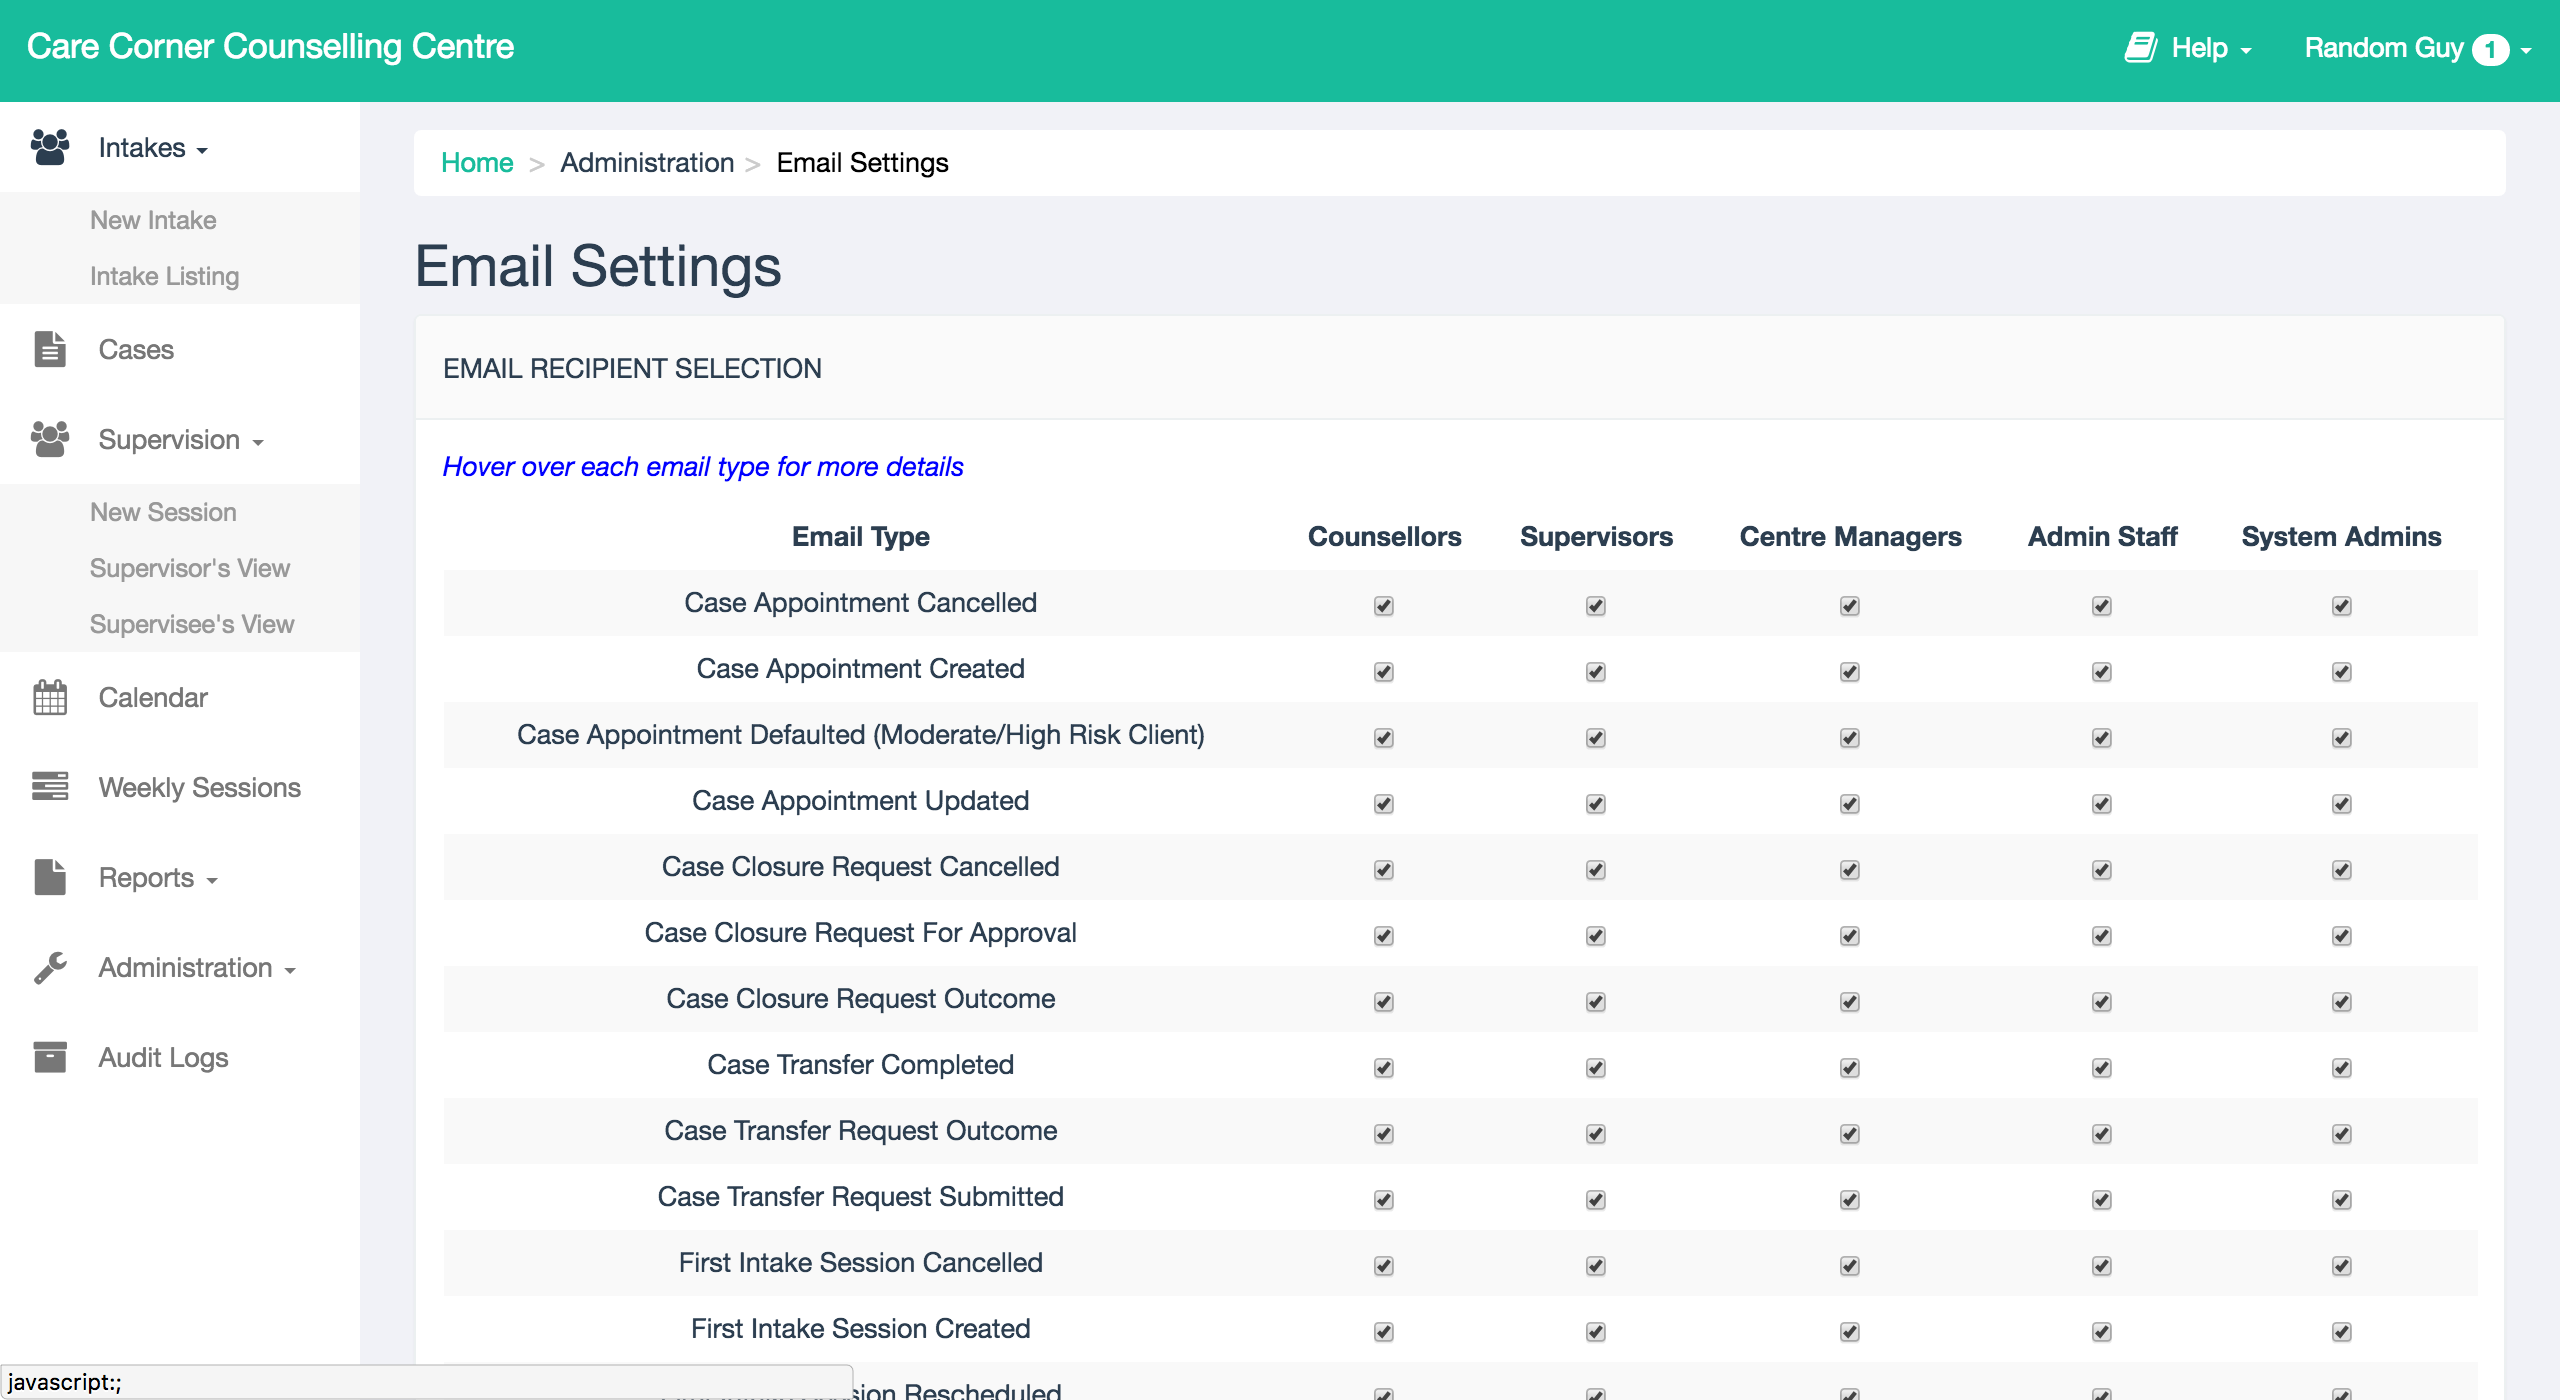Click the 'Case Transfer Completed' email type
Viewport: 2560px width, 1400px height.
860,1065
